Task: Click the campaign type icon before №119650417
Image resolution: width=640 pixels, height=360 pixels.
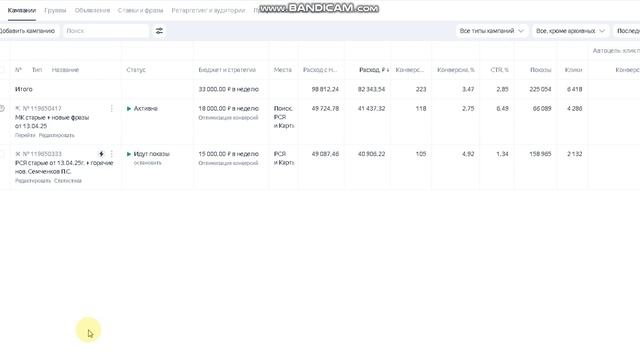Action: (x=18, y=108)
